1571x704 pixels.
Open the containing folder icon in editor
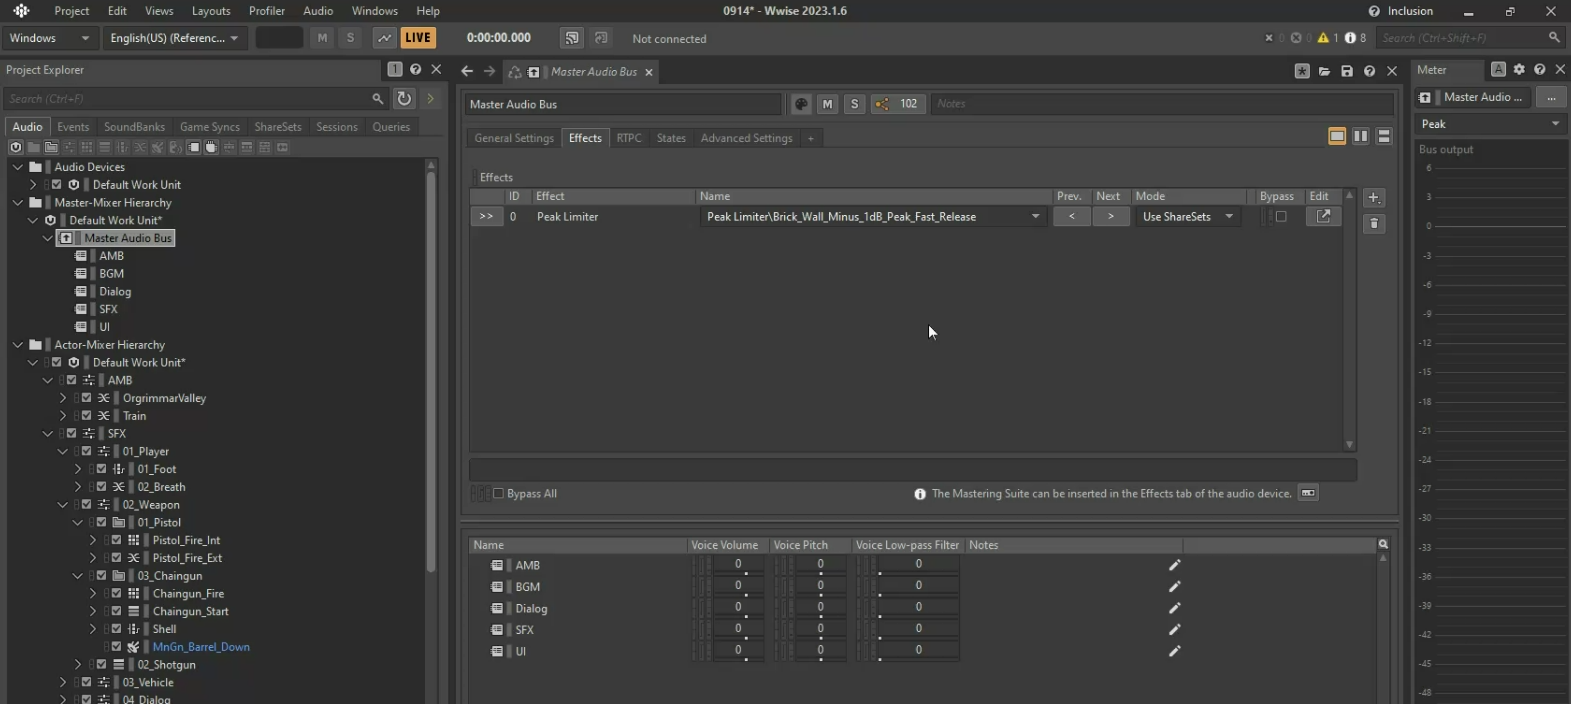pos(1324,71)
